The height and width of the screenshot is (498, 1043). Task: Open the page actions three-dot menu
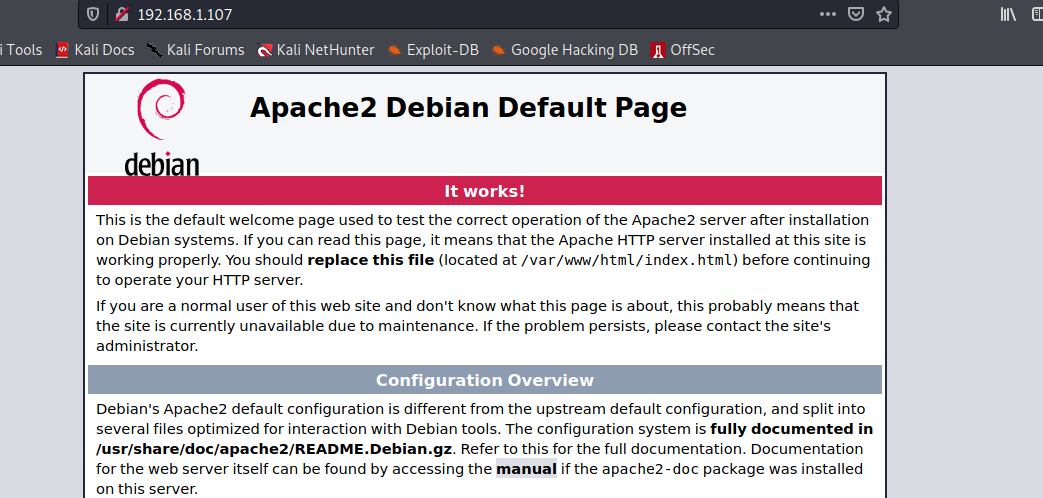pos(827,14)
